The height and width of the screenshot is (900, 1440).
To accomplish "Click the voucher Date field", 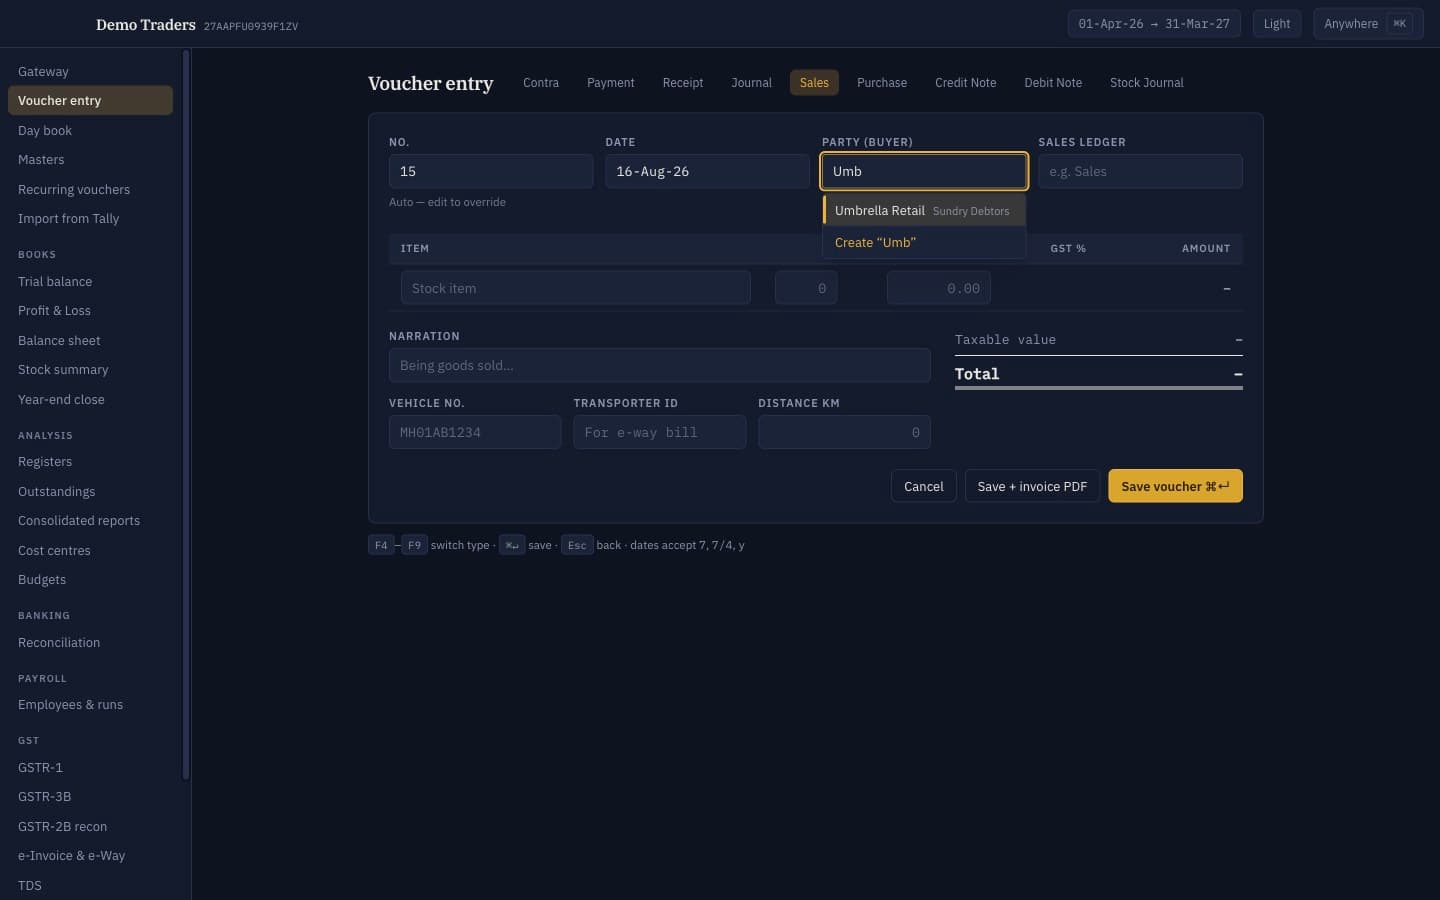I will pyautogui.click(x=707, y=171).
